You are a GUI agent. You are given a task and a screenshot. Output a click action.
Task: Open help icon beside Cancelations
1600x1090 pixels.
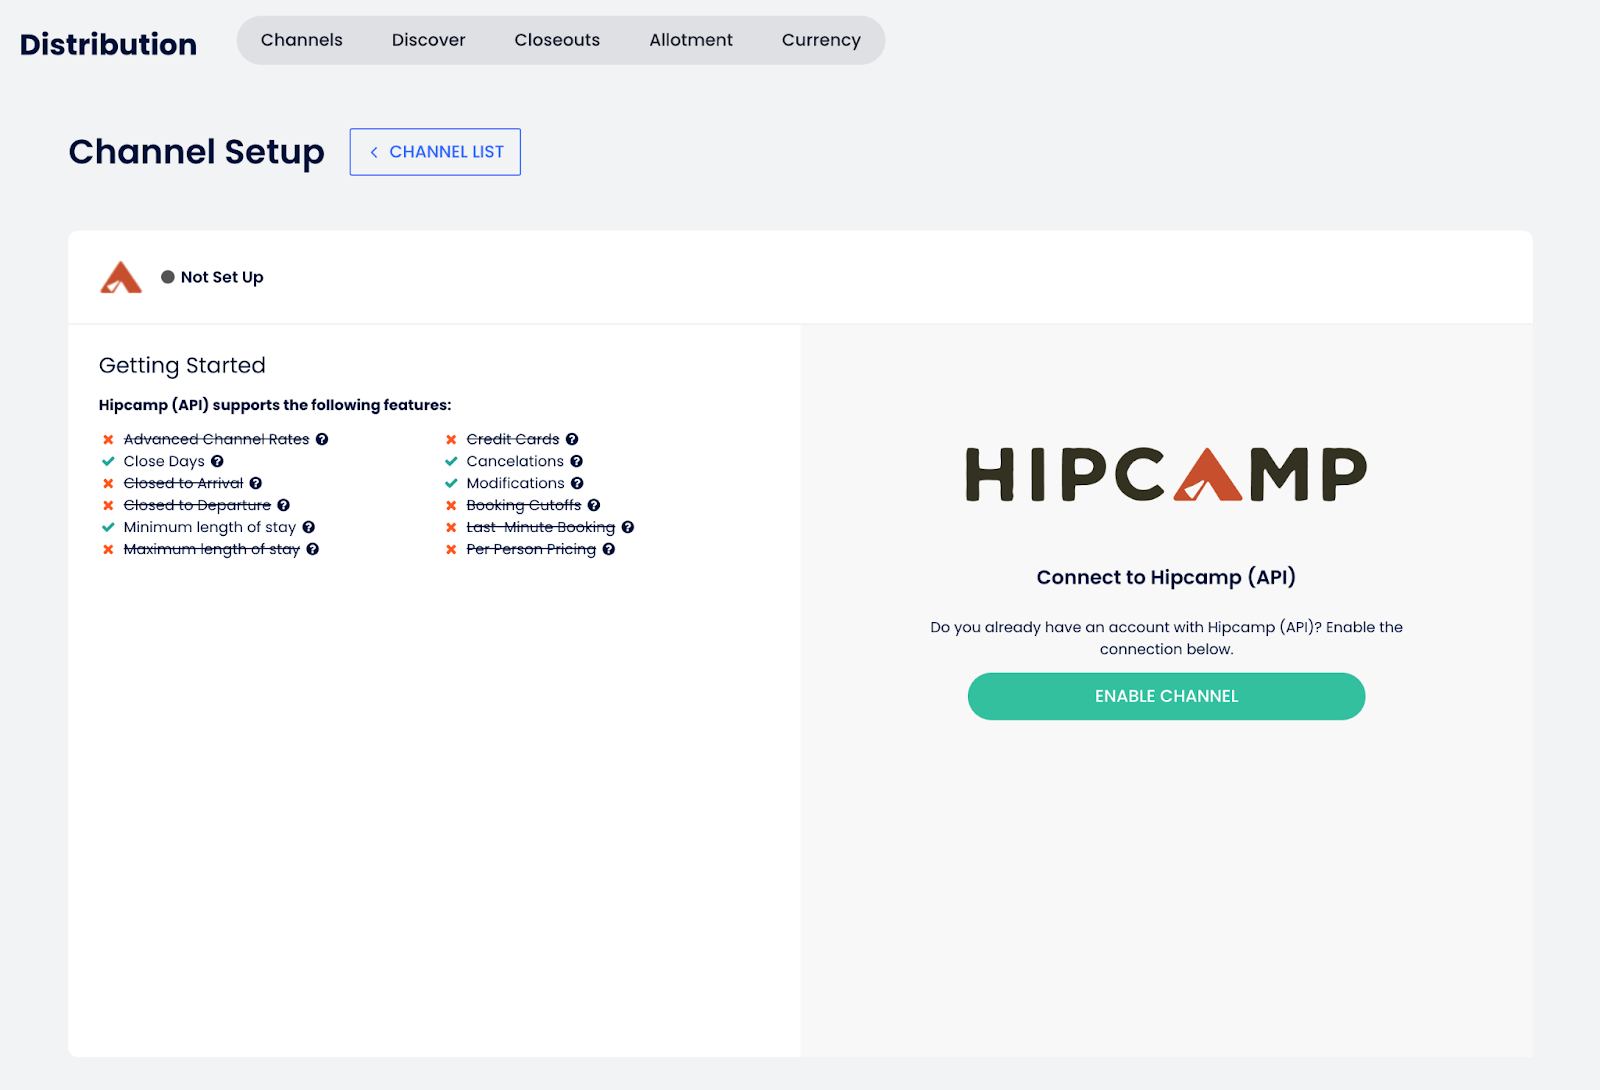tap(577, 461)
